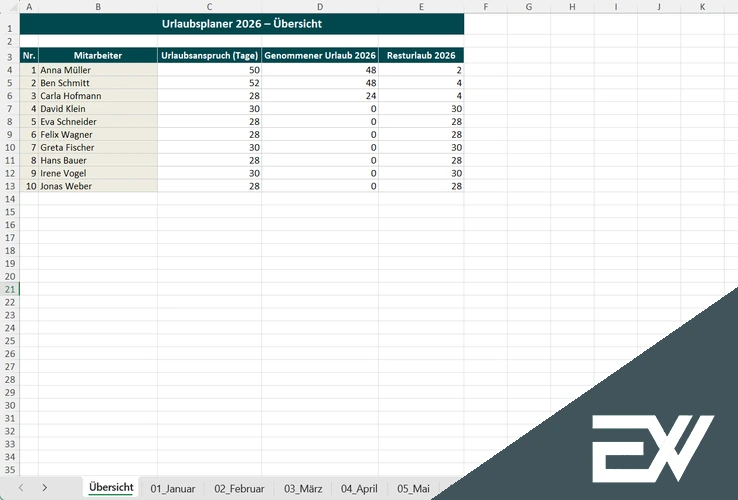738x500 pixels.
Task: Select column C header
Action: point(209,7)
